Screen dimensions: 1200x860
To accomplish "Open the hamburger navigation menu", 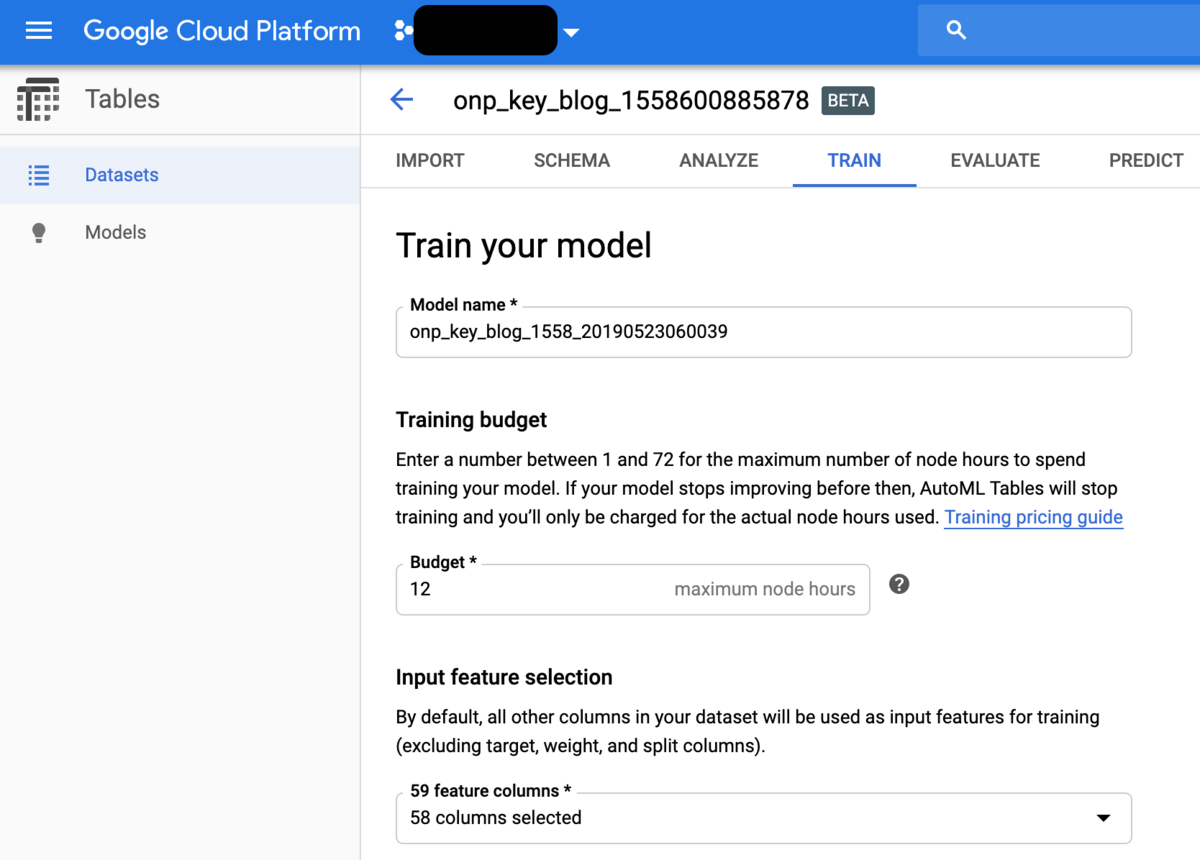I will (39, 31).
